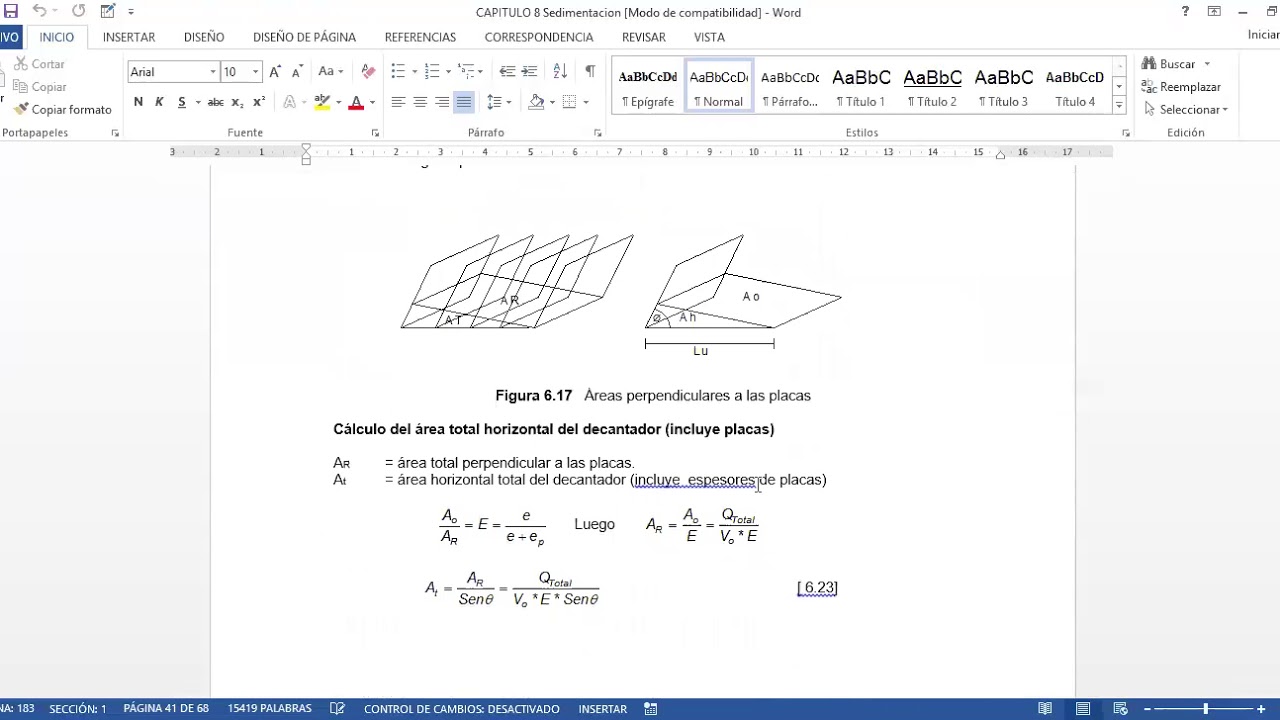Image resolution: width=1280 pixels, height=720 pixels.
Task: Decrease the paragraph indent
Action: coord(507,72)
